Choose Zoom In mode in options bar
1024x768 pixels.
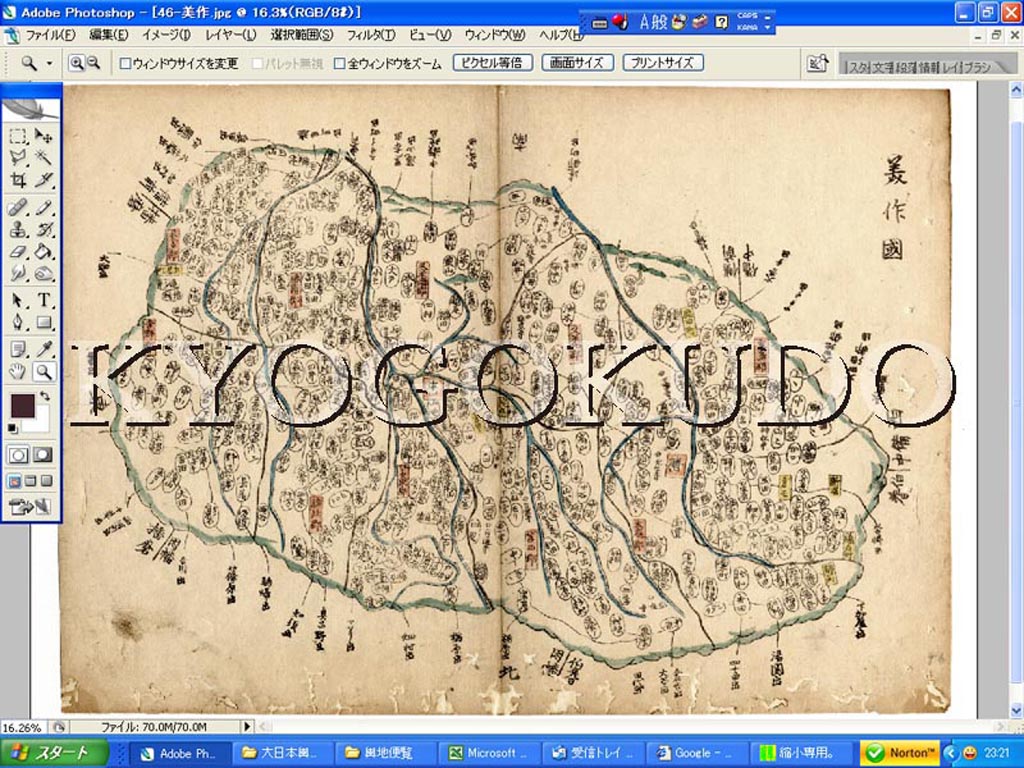[x=76, y=63]
